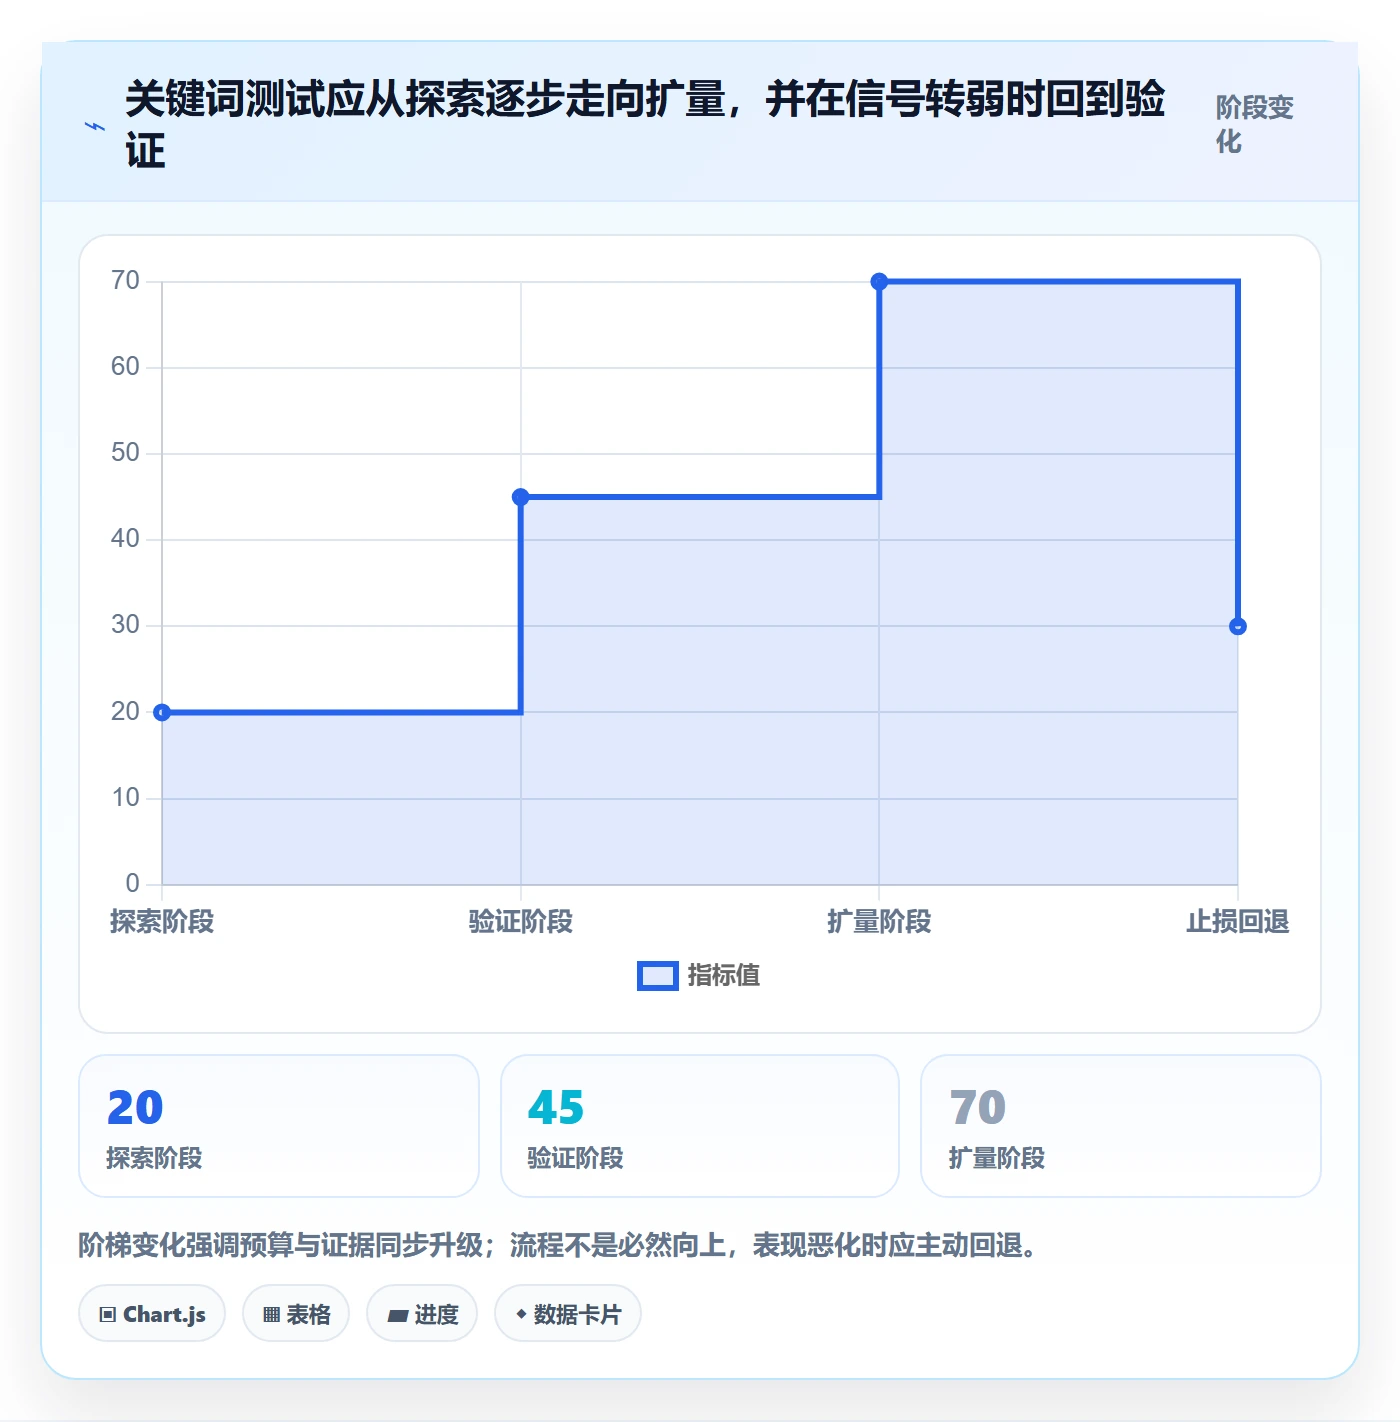Click the 10 y-axis tick label
The height and width of the screenshot is (1422, 1400).
(x=125, y=797)
